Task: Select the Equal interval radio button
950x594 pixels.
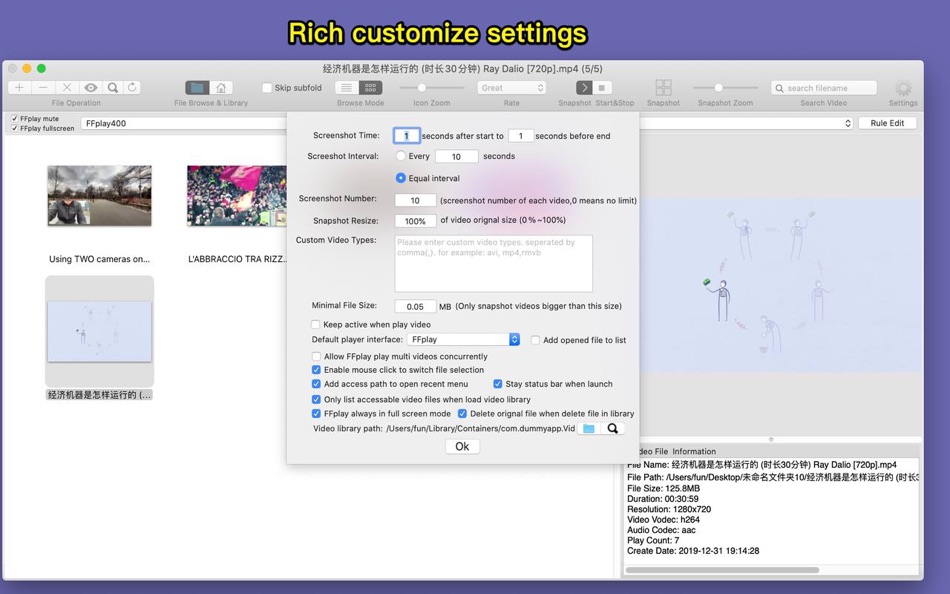Action: pos(400,178)
